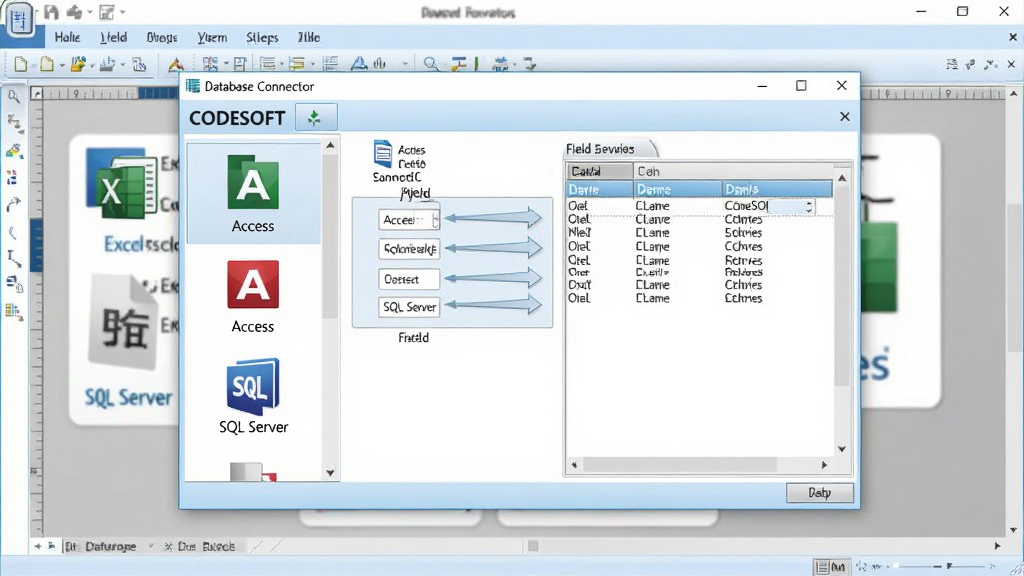Screen dimensions: 1024x576
Task: Click the SQL Server label in background window
Action: (129, 397)
